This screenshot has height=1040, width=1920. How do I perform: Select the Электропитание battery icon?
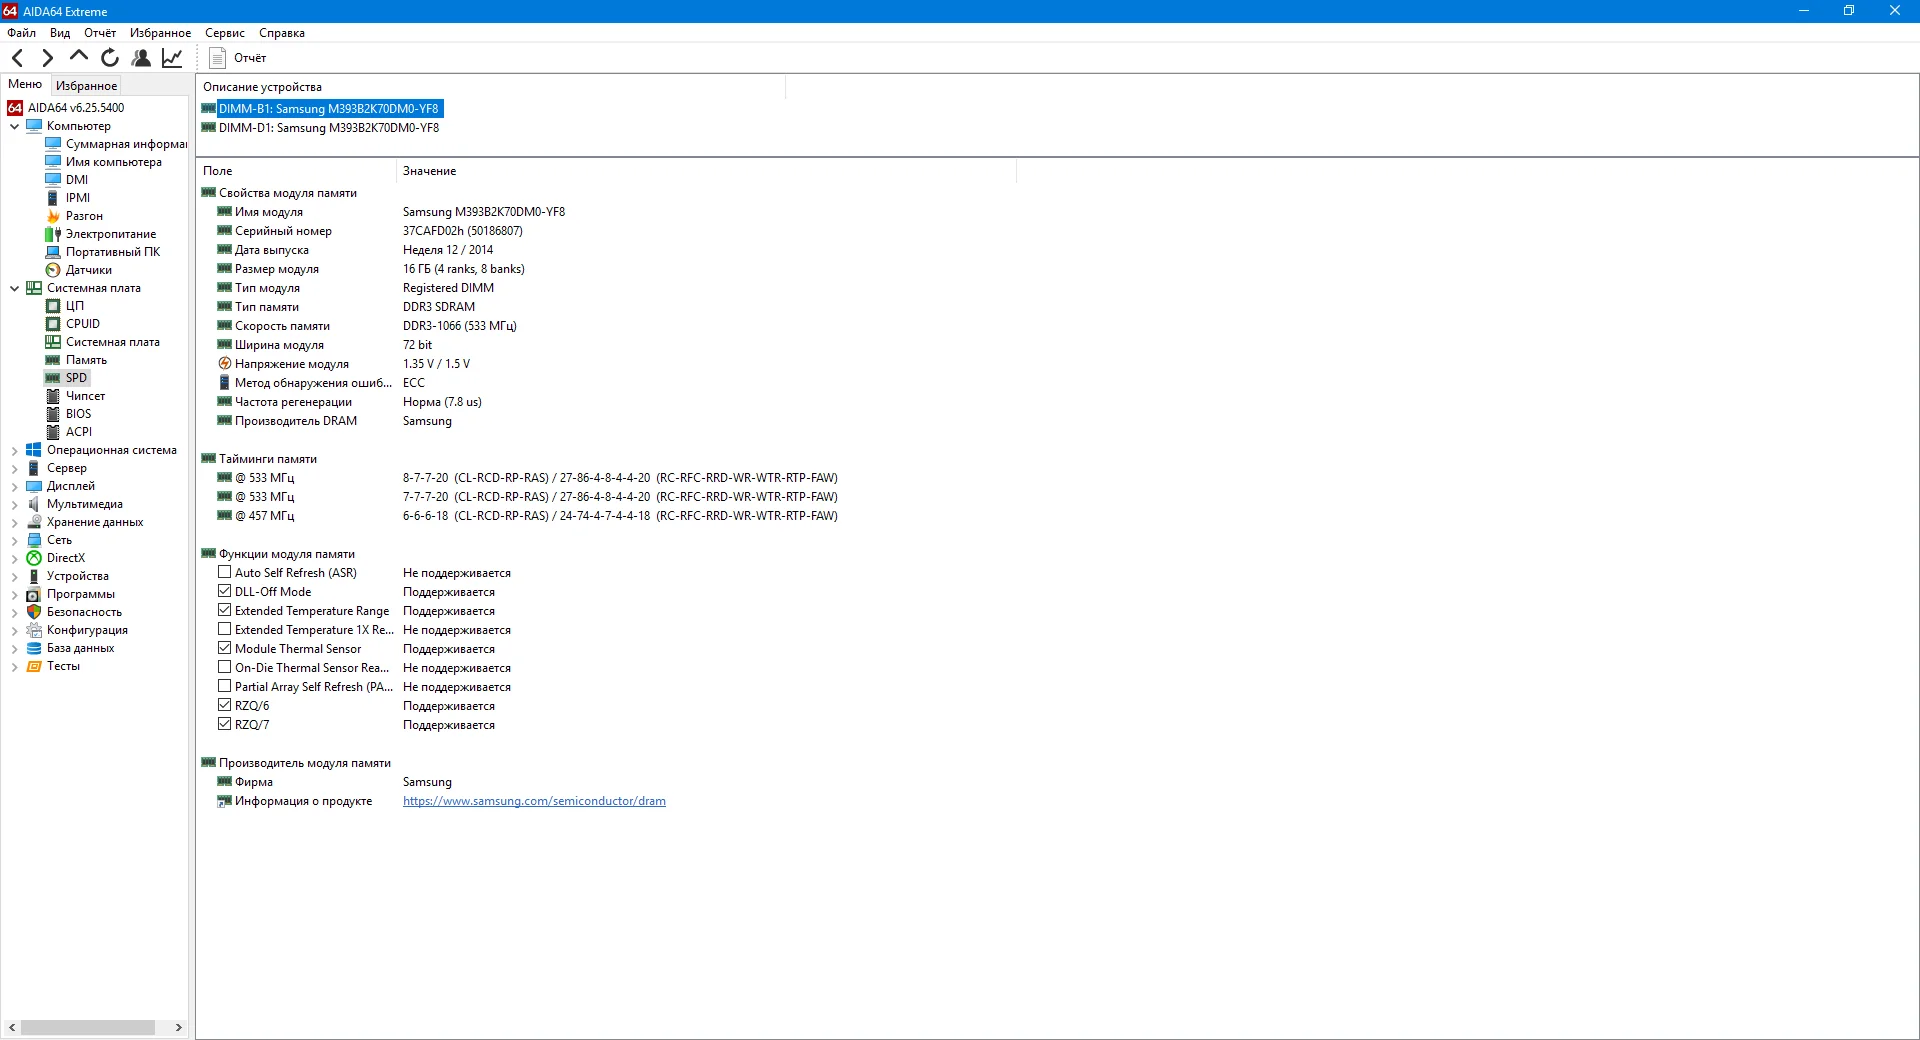coord(53,234)
